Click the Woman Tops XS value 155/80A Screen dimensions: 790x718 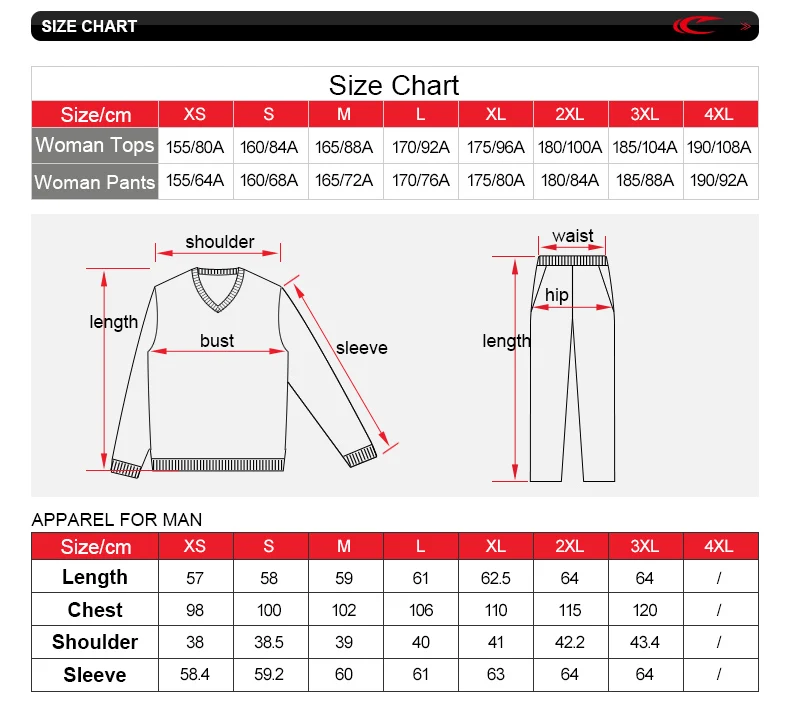point(195,147)
